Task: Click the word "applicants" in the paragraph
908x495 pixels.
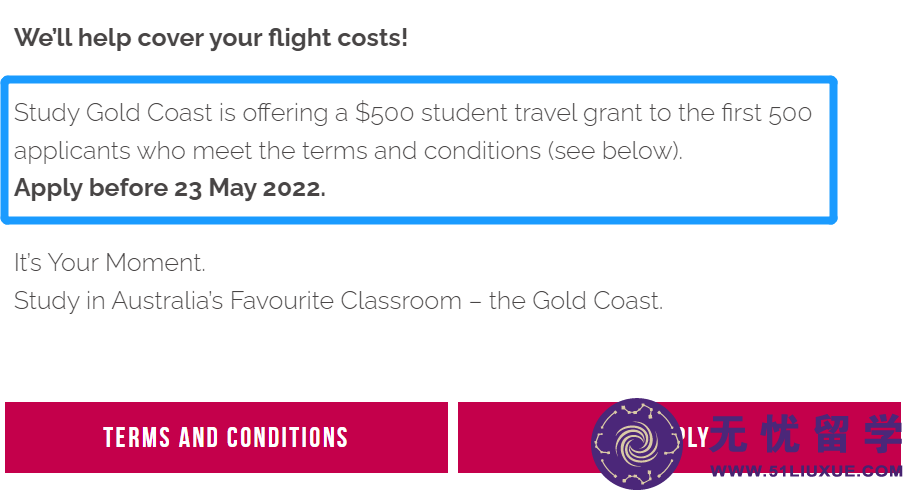Action: point(72,152)
